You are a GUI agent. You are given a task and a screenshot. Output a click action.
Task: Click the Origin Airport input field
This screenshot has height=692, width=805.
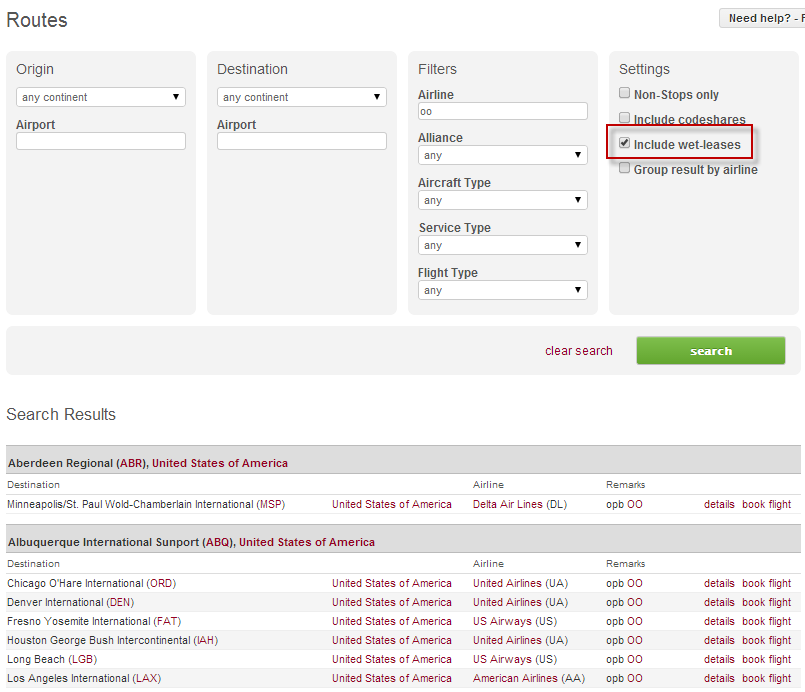coord(101,141)
